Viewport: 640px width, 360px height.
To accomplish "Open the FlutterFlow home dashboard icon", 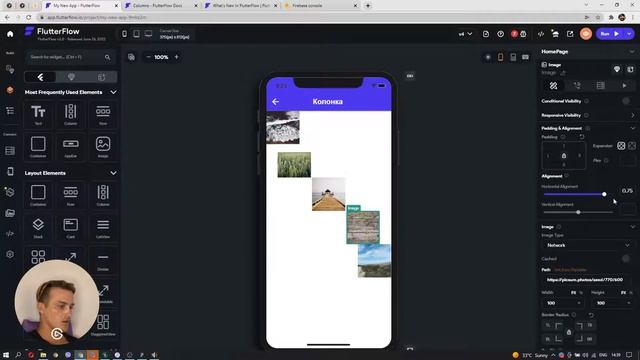I will 10,34.
